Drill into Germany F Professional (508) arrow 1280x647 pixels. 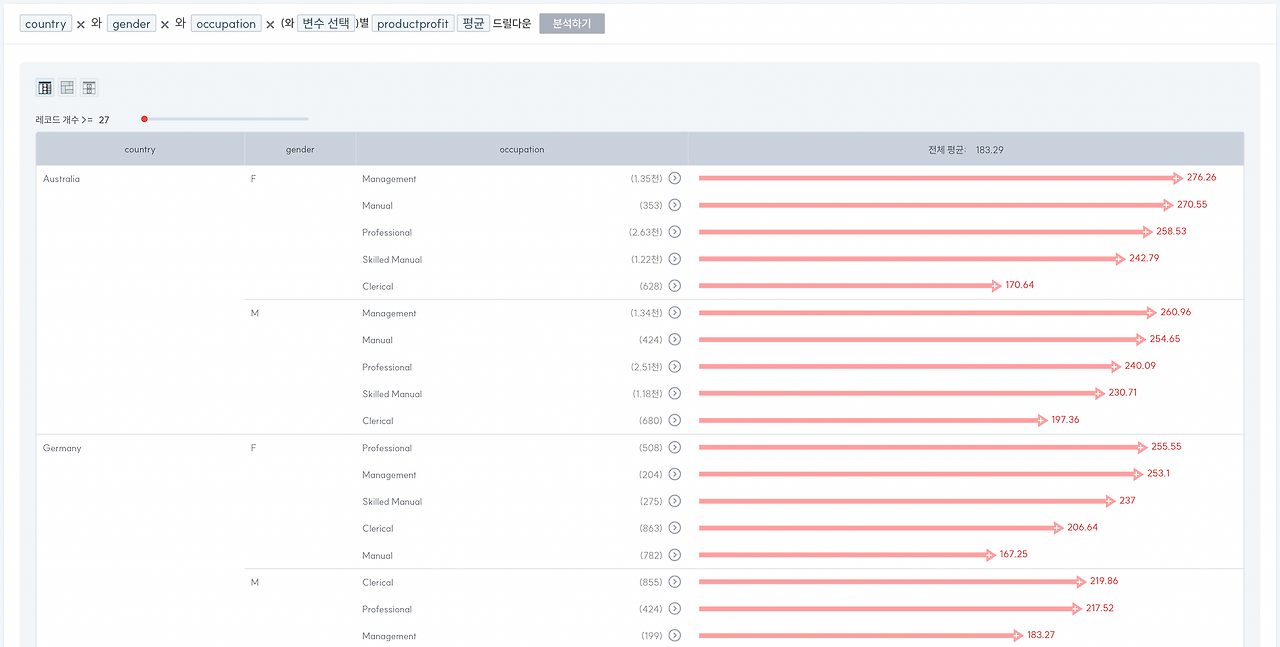[674, 448]
